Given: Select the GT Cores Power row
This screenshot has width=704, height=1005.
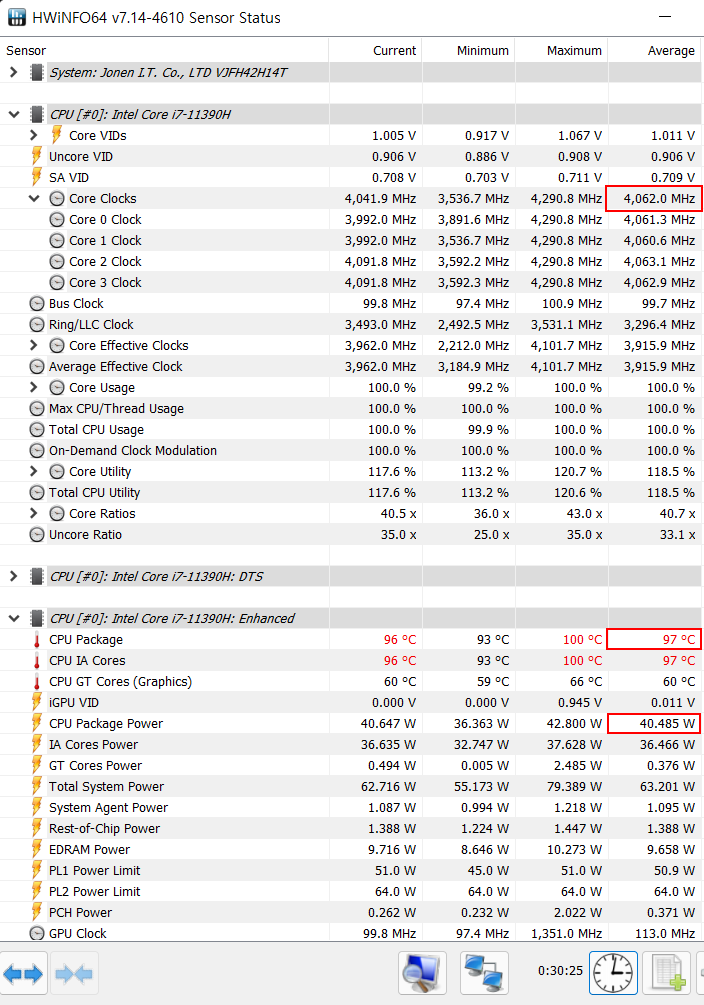Looking at the screenshot, I should 351,766.
